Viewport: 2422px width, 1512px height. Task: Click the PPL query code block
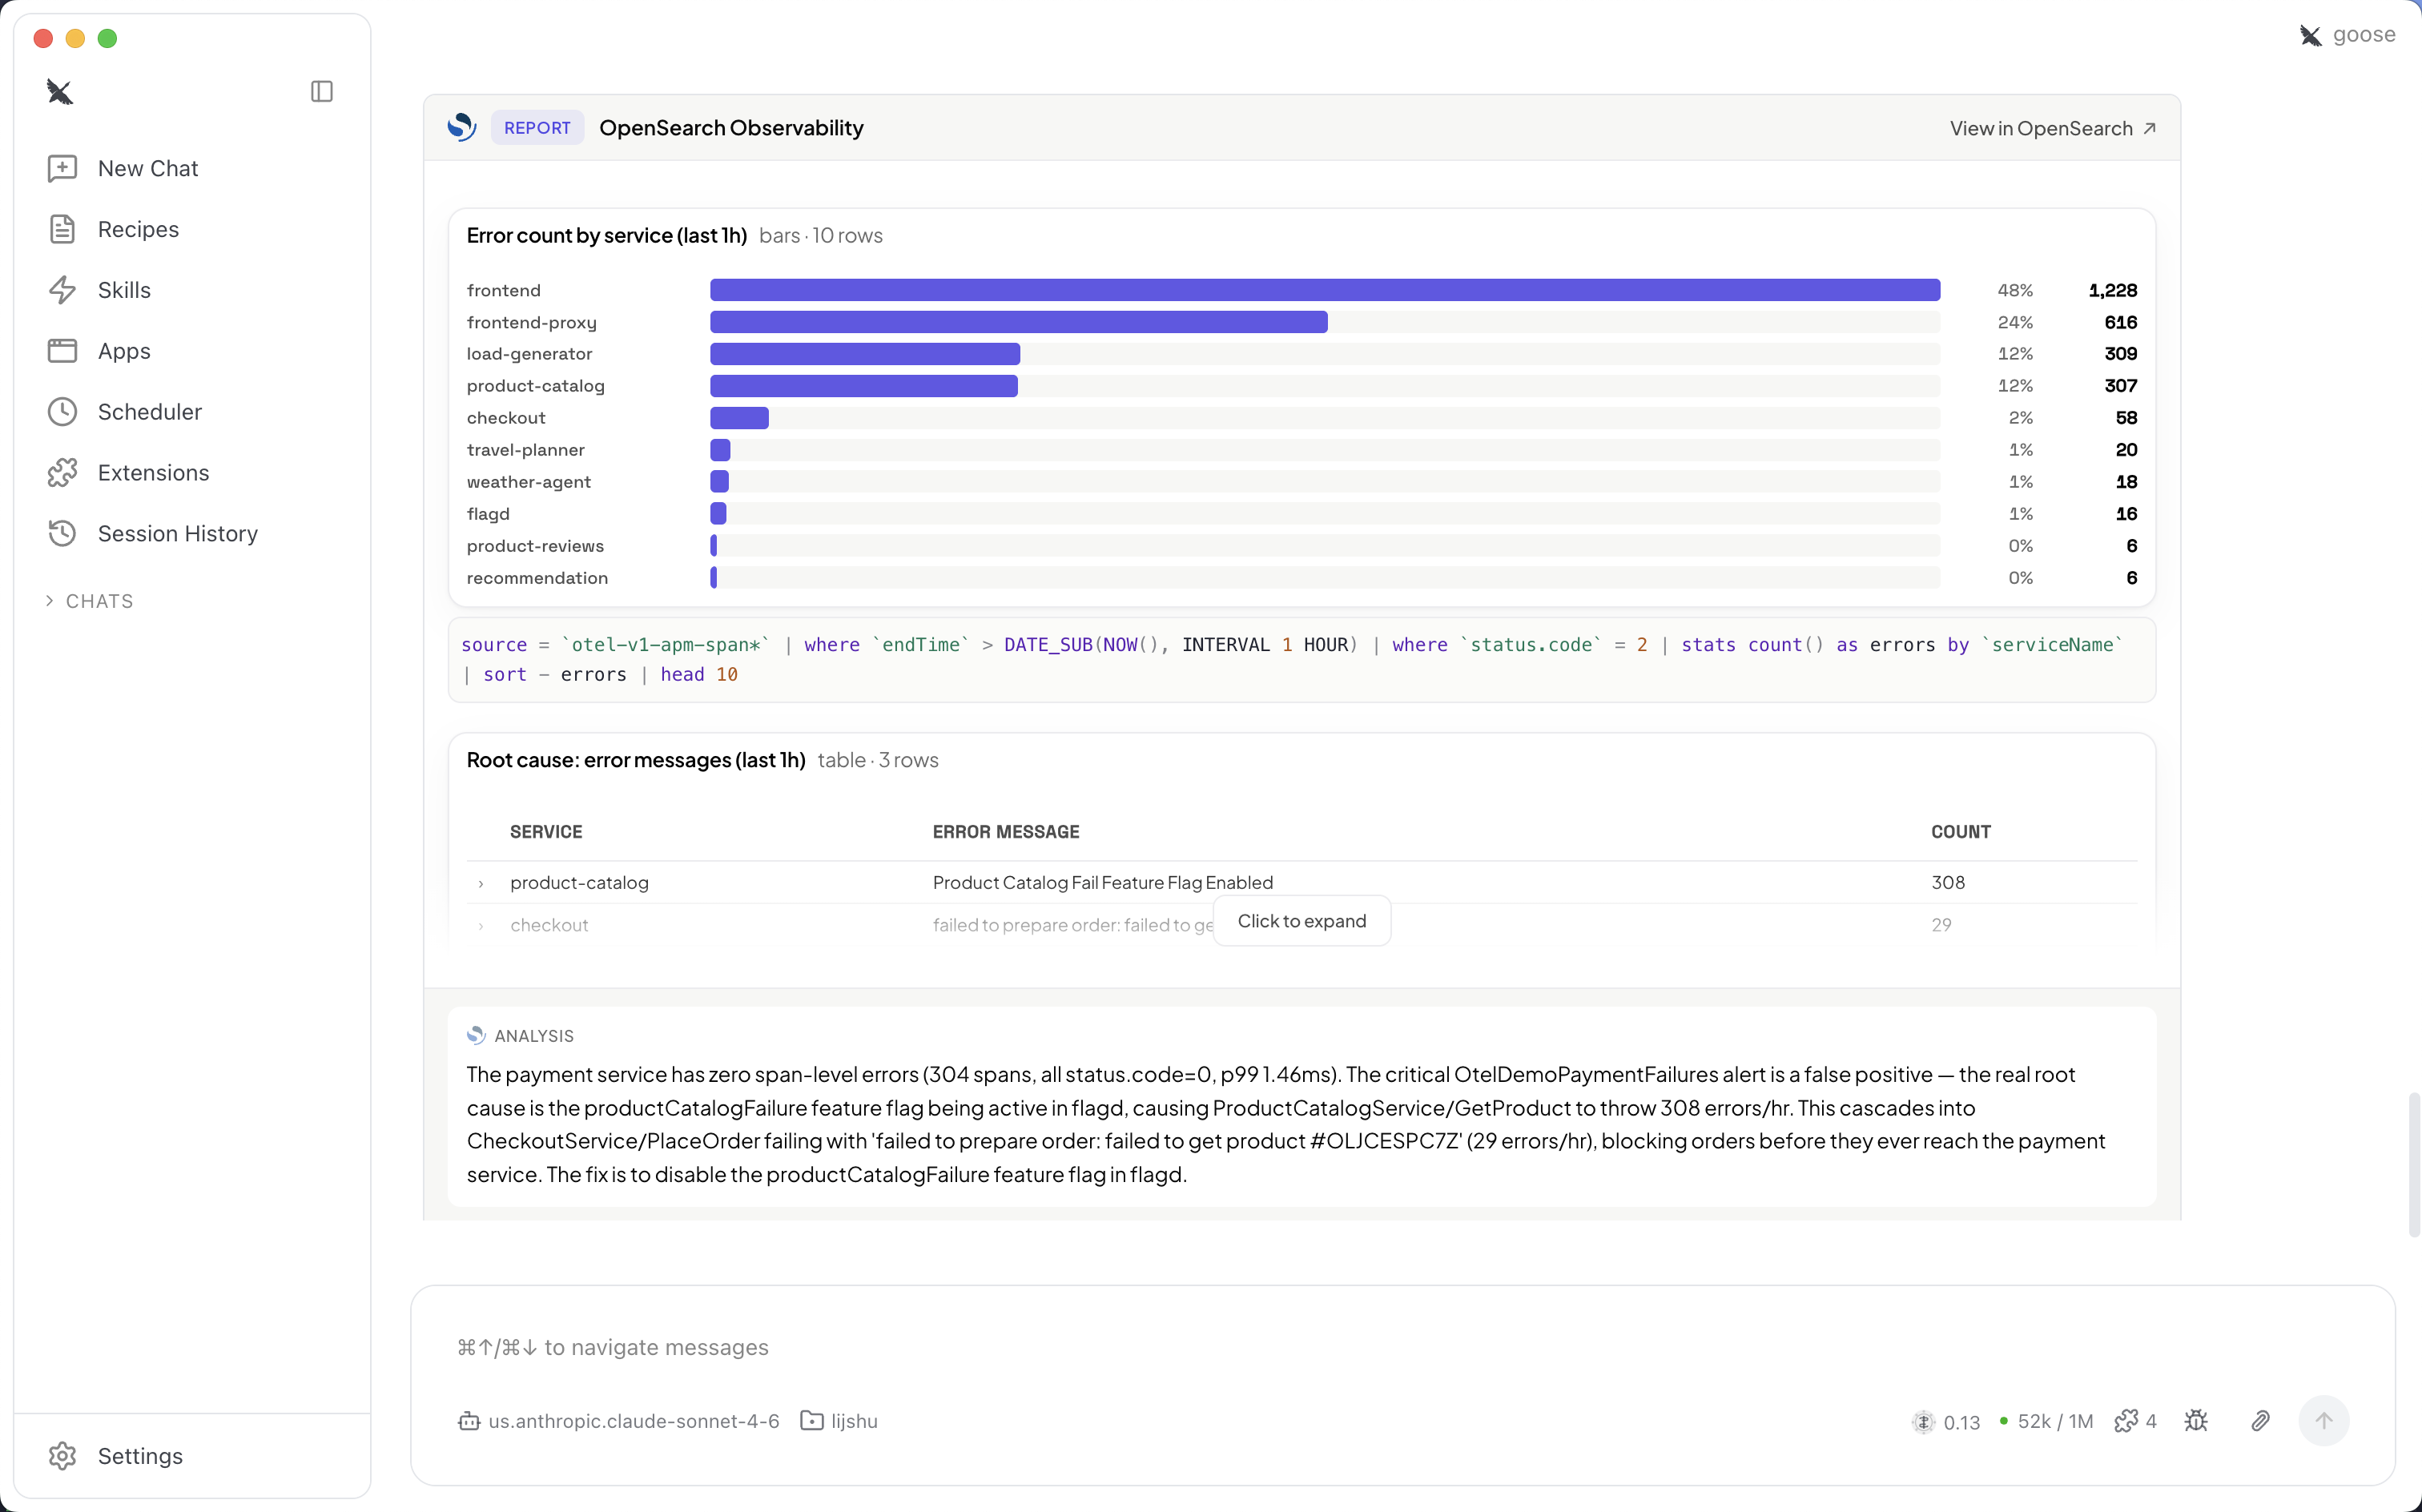pos(1302,660)
